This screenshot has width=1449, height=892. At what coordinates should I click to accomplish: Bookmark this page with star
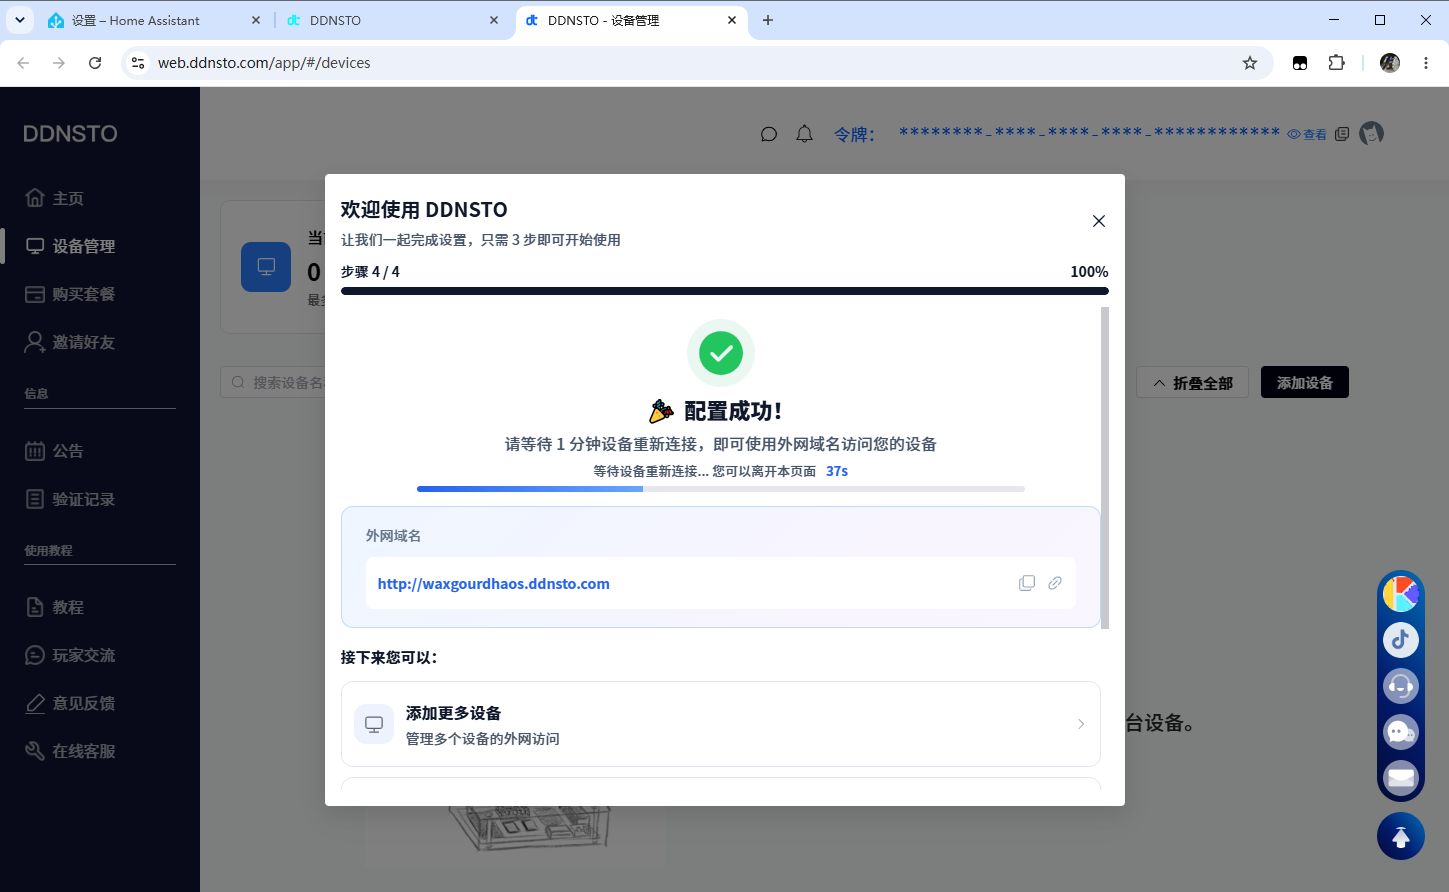(x=1250, y=63)
